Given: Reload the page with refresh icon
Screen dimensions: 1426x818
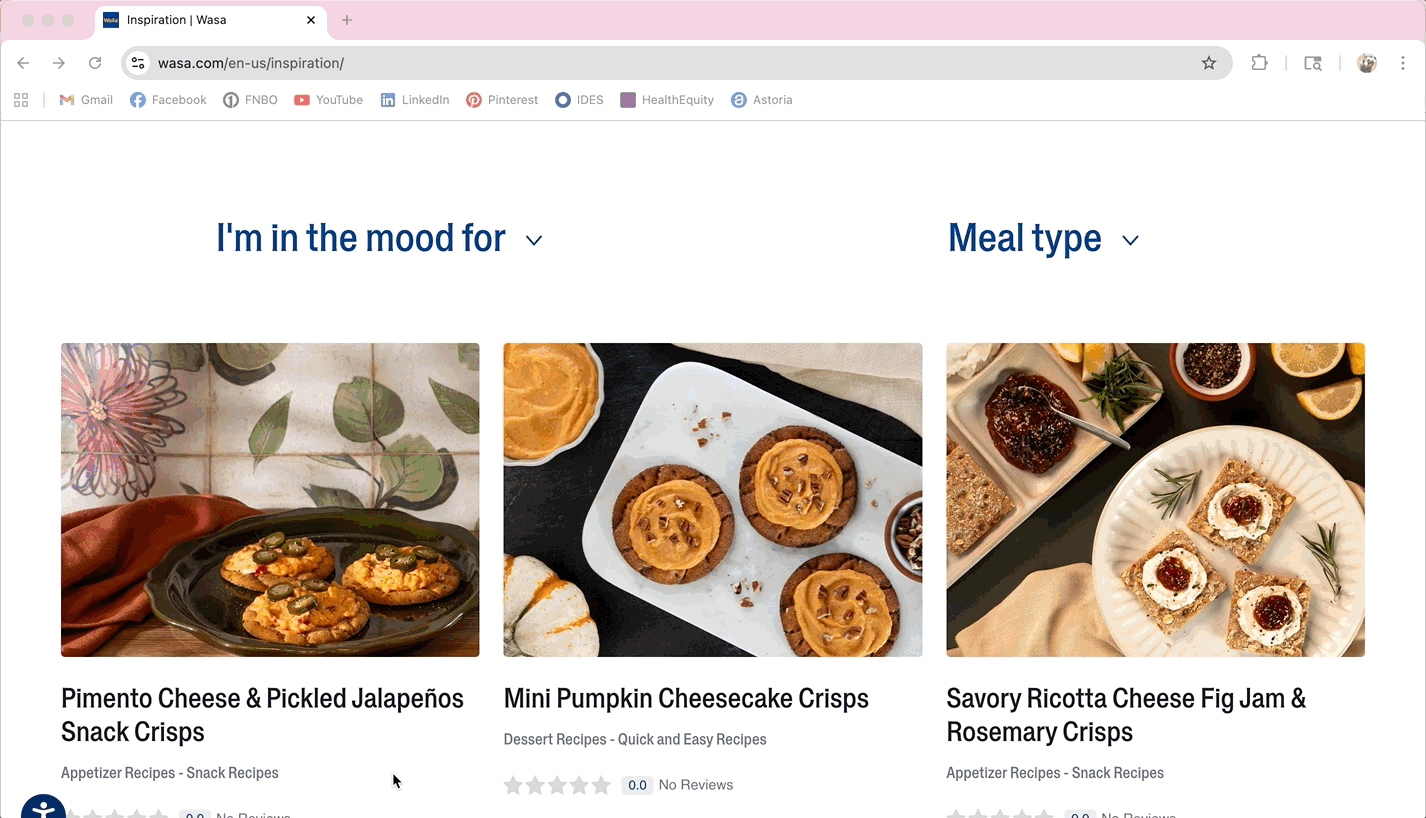Looking at the screenshot, I should 95,63.
